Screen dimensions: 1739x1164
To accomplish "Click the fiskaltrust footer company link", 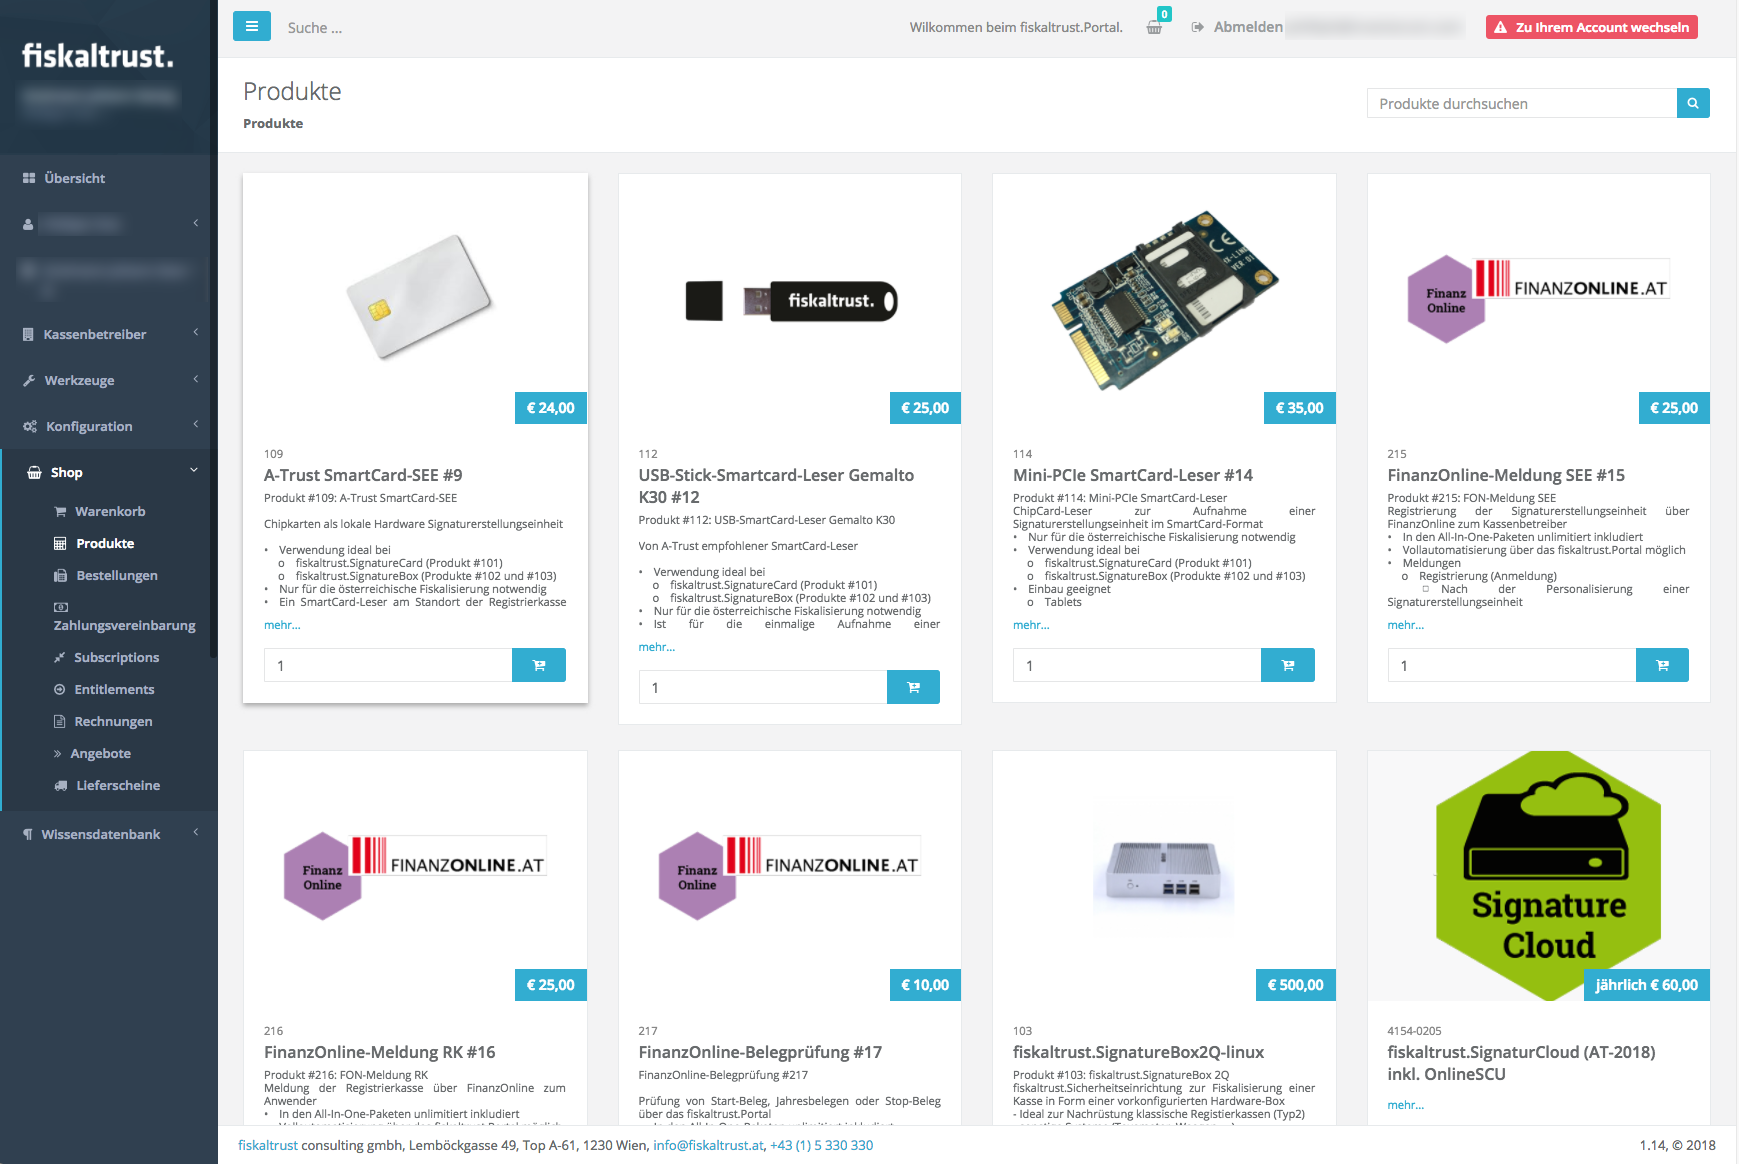I will coord(268,1145).
